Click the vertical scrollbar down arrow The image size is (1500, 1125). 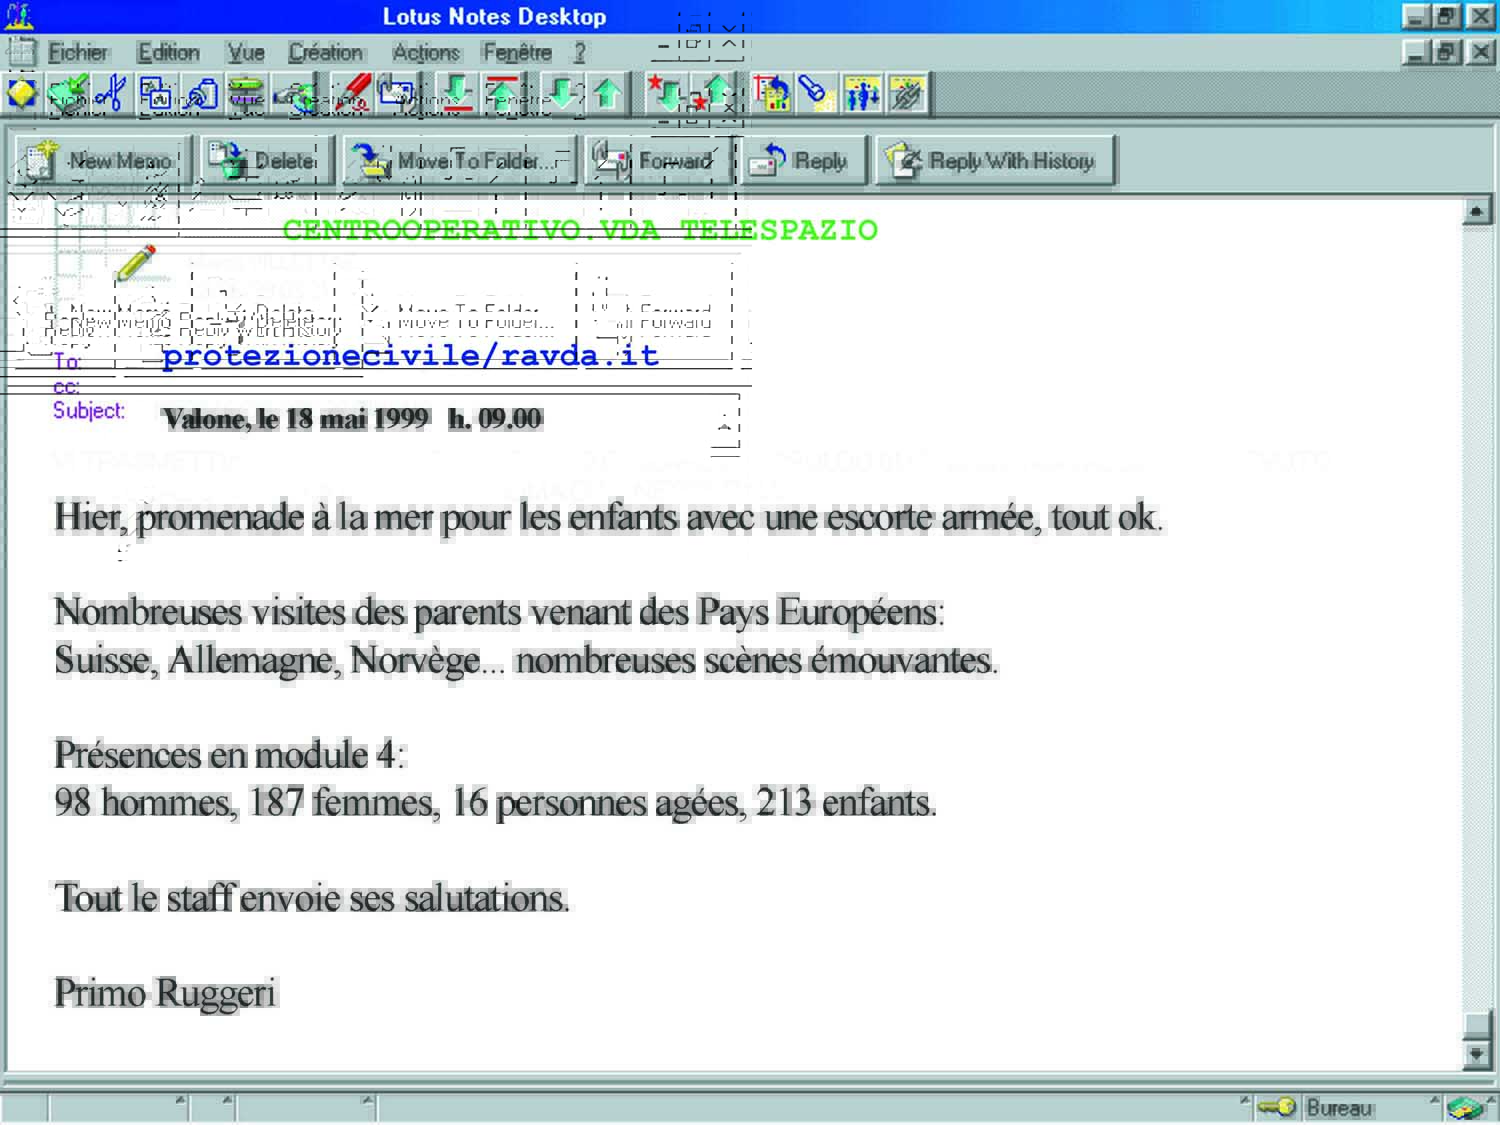[1477, 1054]
